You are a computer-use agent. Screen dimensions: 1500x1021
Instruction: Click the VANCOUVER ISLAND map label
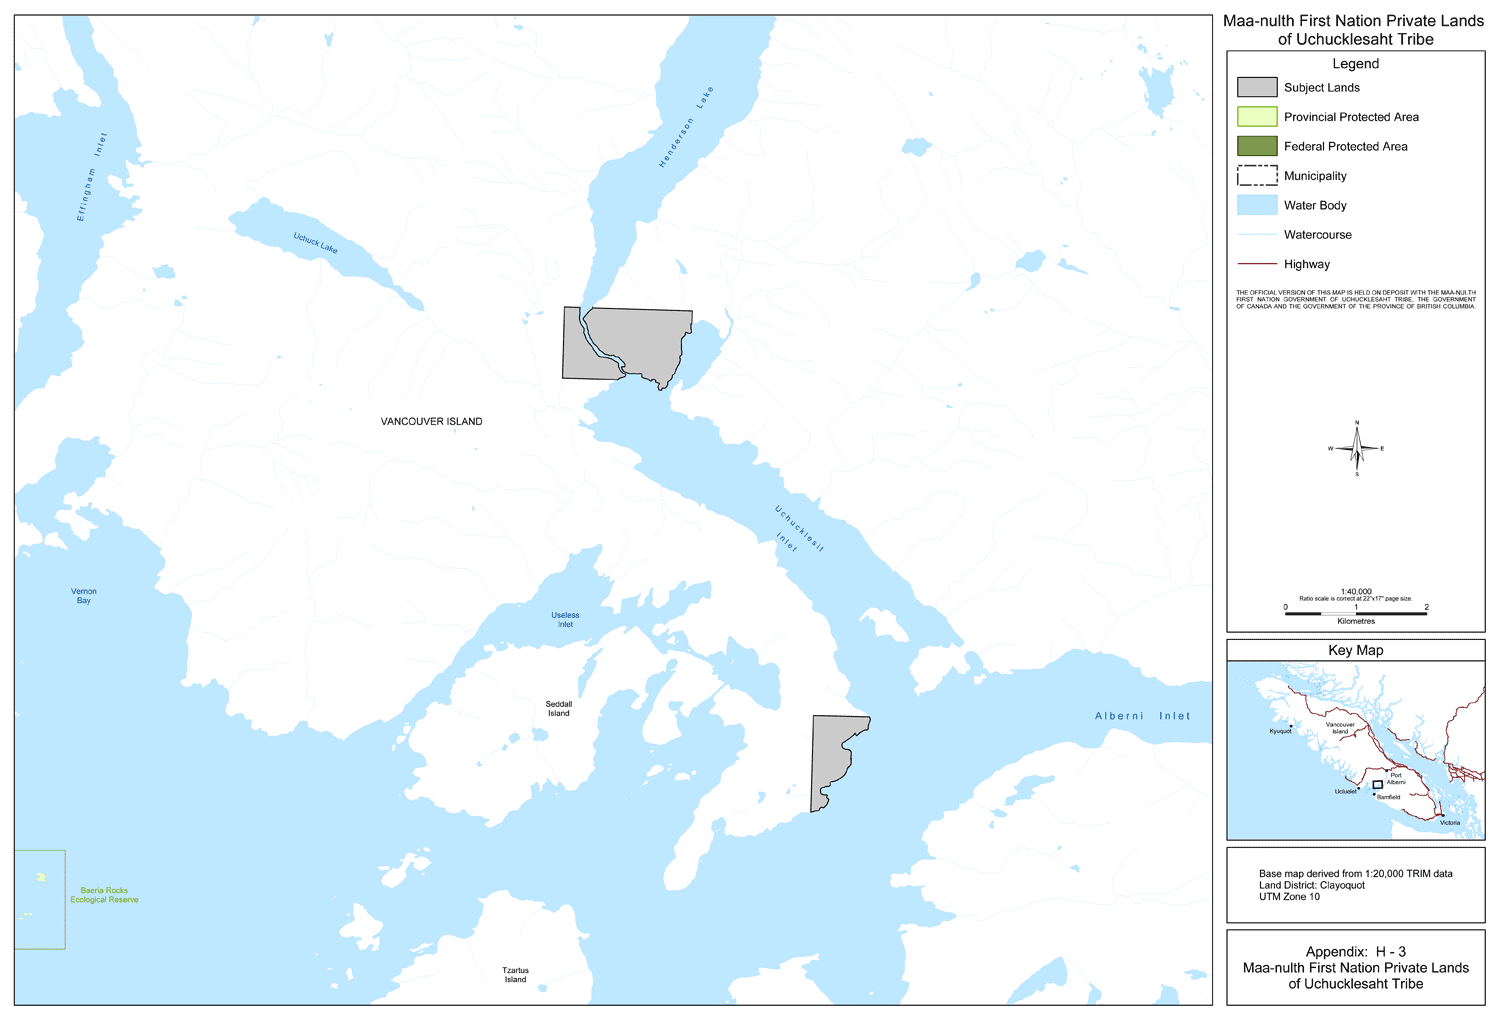tap(431, 422)
